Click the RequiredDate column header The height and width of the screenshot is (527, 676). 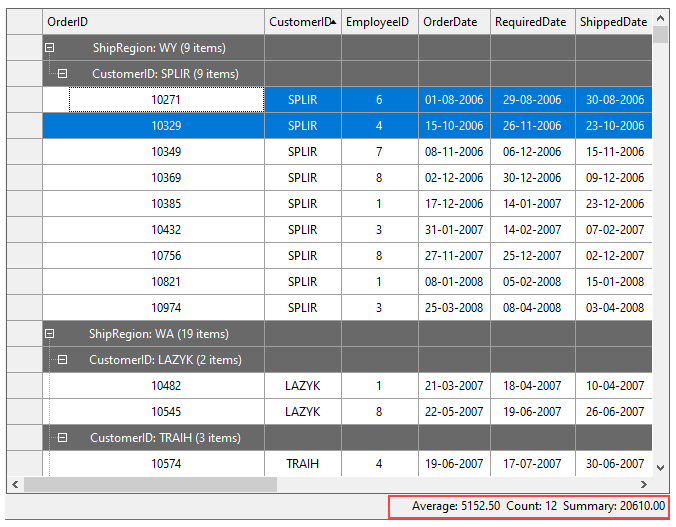tap(531, 22)
